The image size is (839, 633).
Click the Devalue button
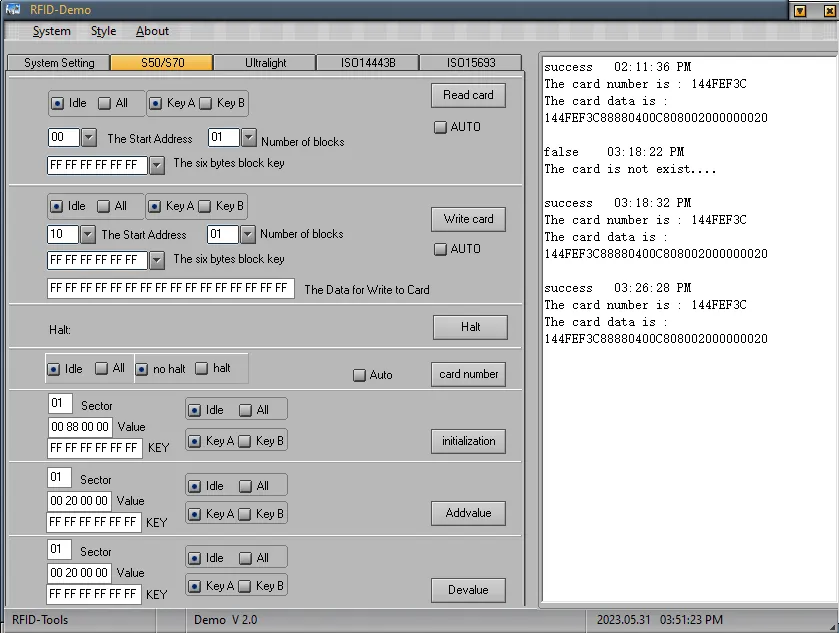pyautogui.click(x=468, y=590)
